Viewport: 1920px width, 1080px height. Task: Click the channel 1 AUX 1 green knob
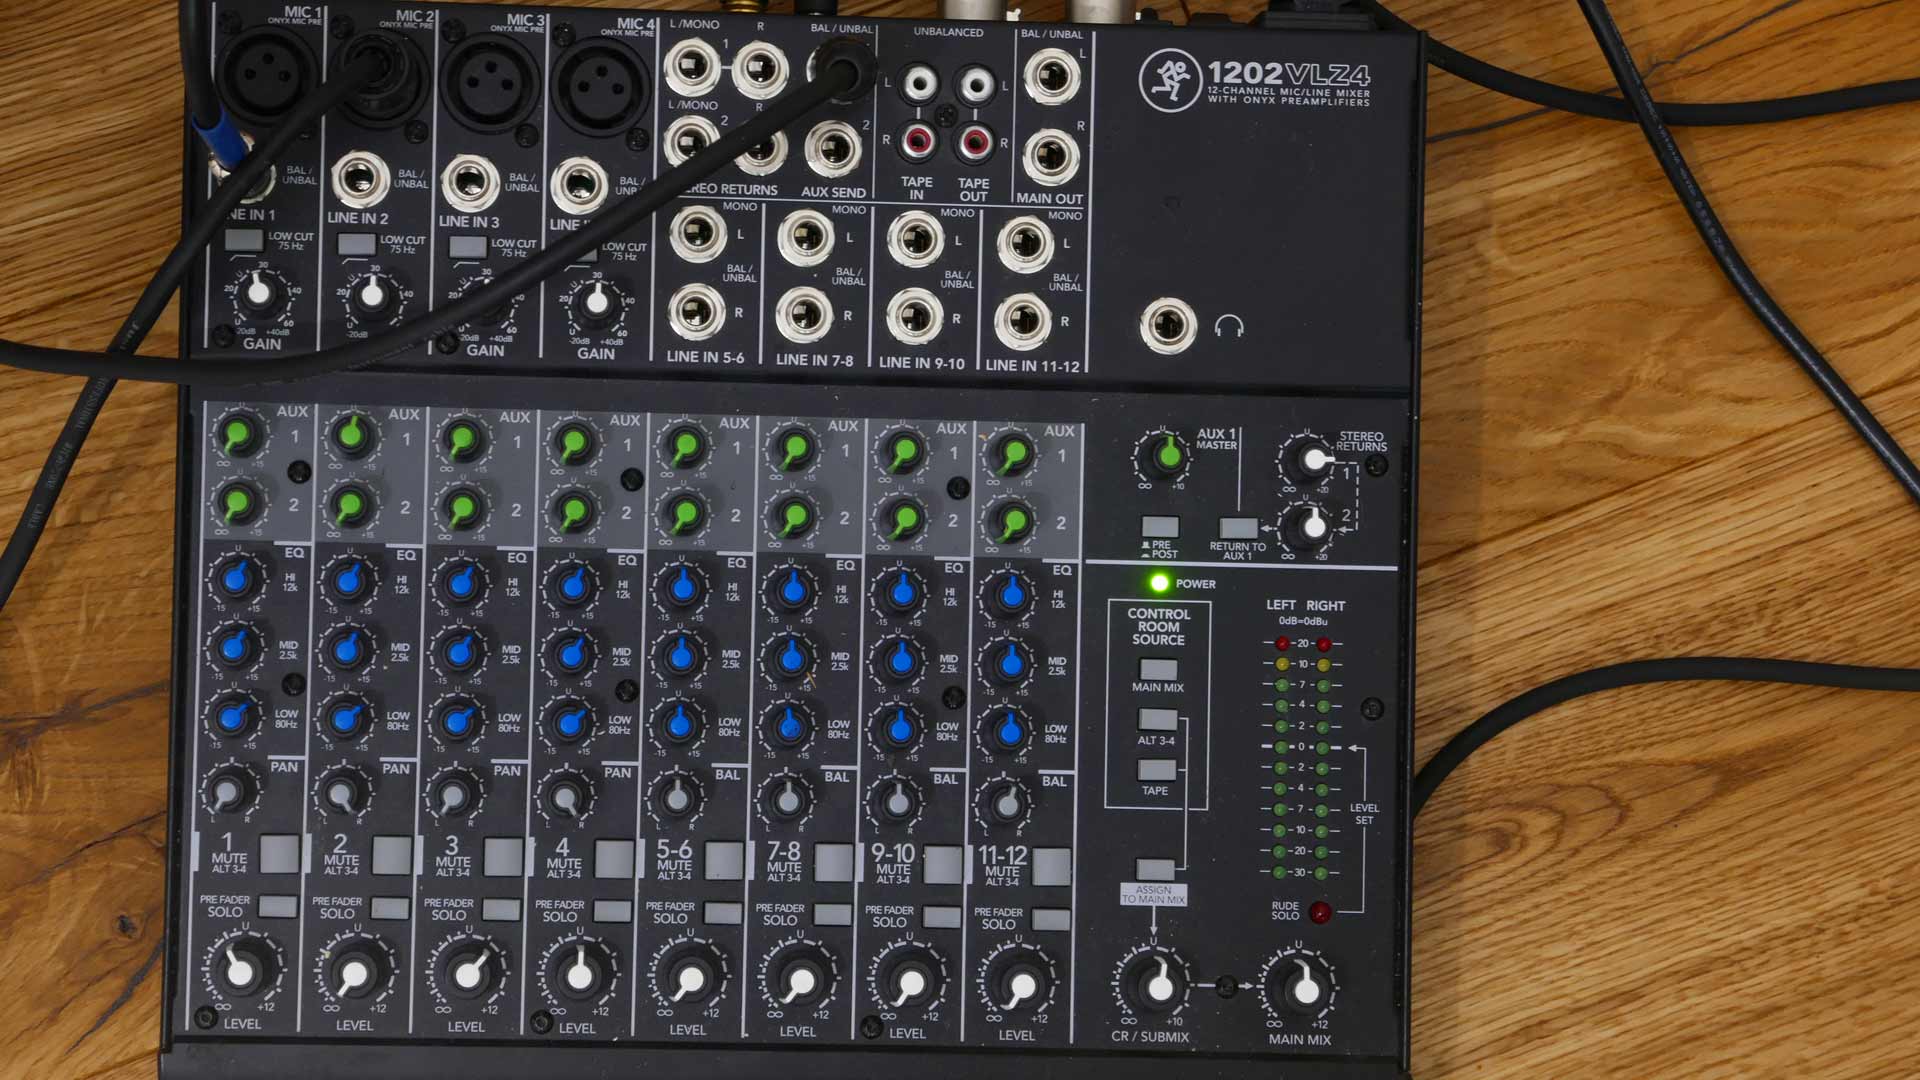pyautogui.click(x=239, y=435)
